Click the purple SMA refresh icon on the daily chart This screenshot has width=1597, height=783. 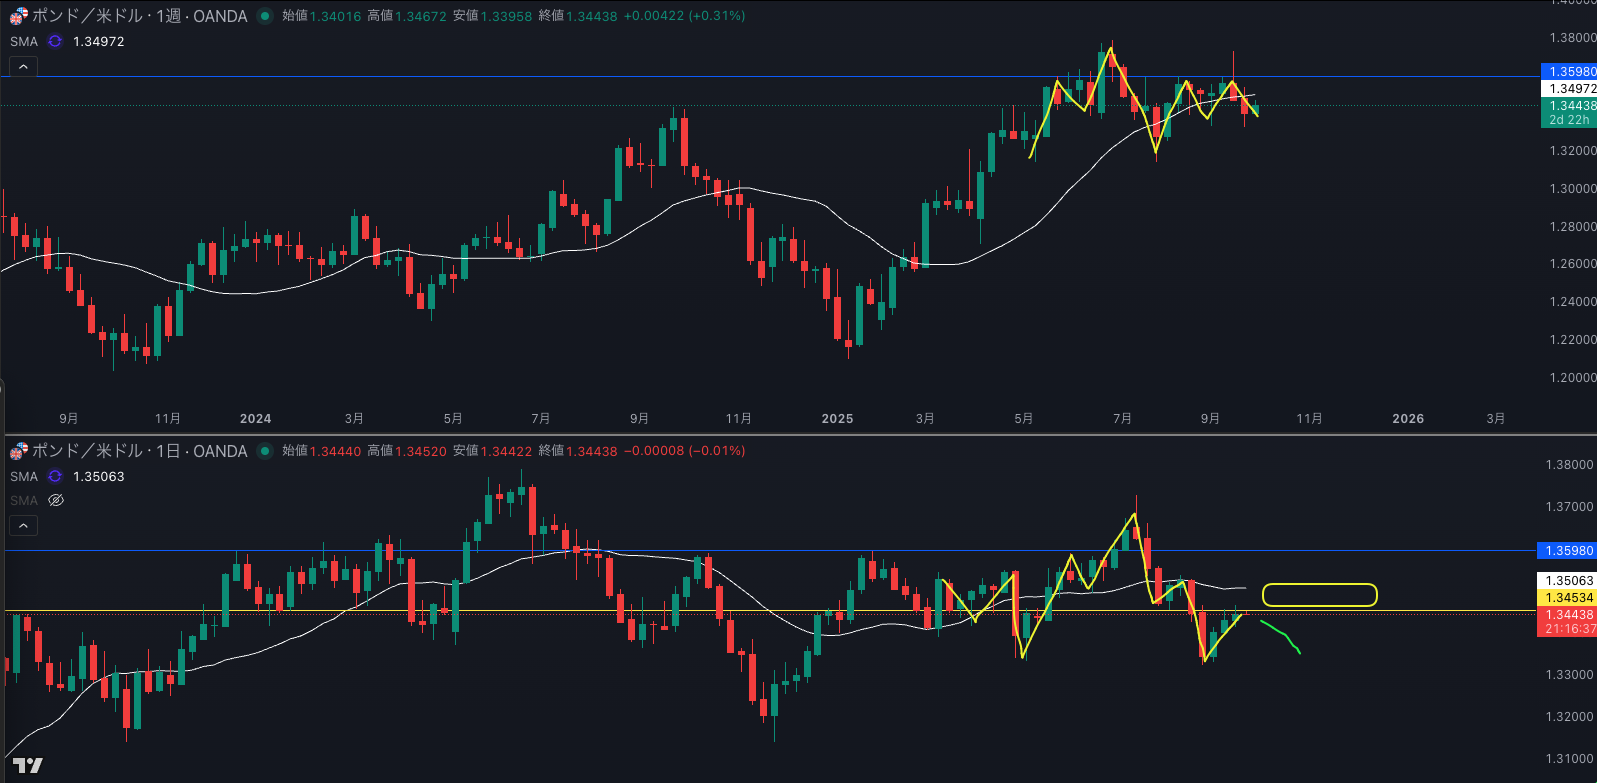55,476
